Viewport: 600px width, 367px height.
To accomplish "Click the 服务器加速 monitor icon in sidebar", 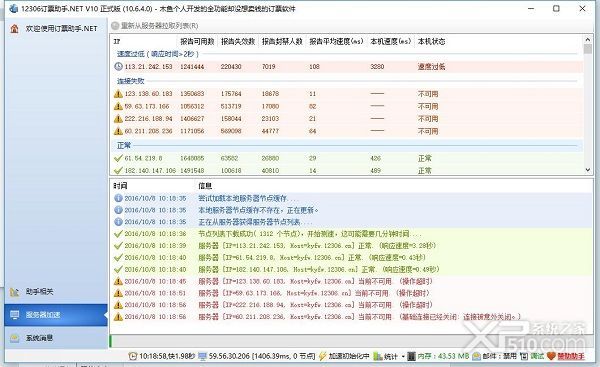I will tap(15, 315).
